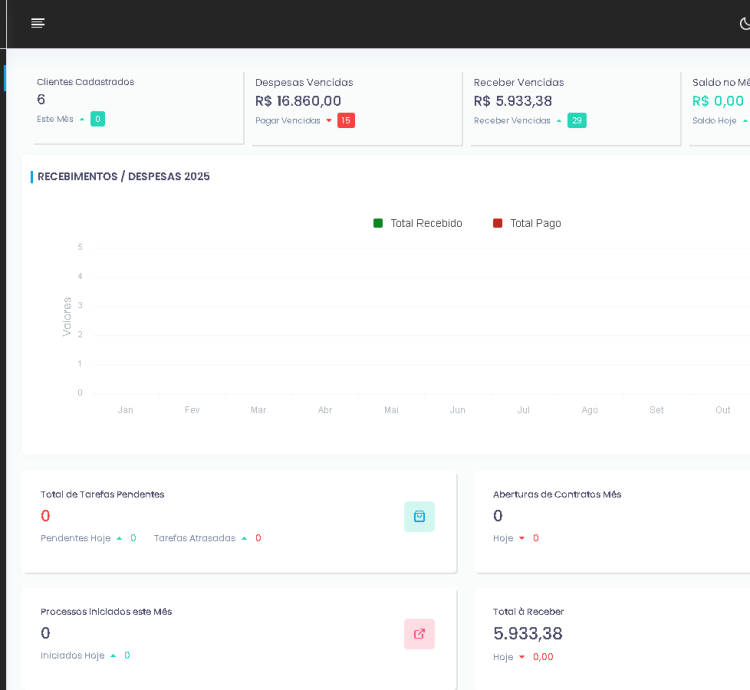This screenshot has width=750, height=690.
Task: Open the Despesas Vencidas amount R$ 16.860,00
Action: point(298,101)
